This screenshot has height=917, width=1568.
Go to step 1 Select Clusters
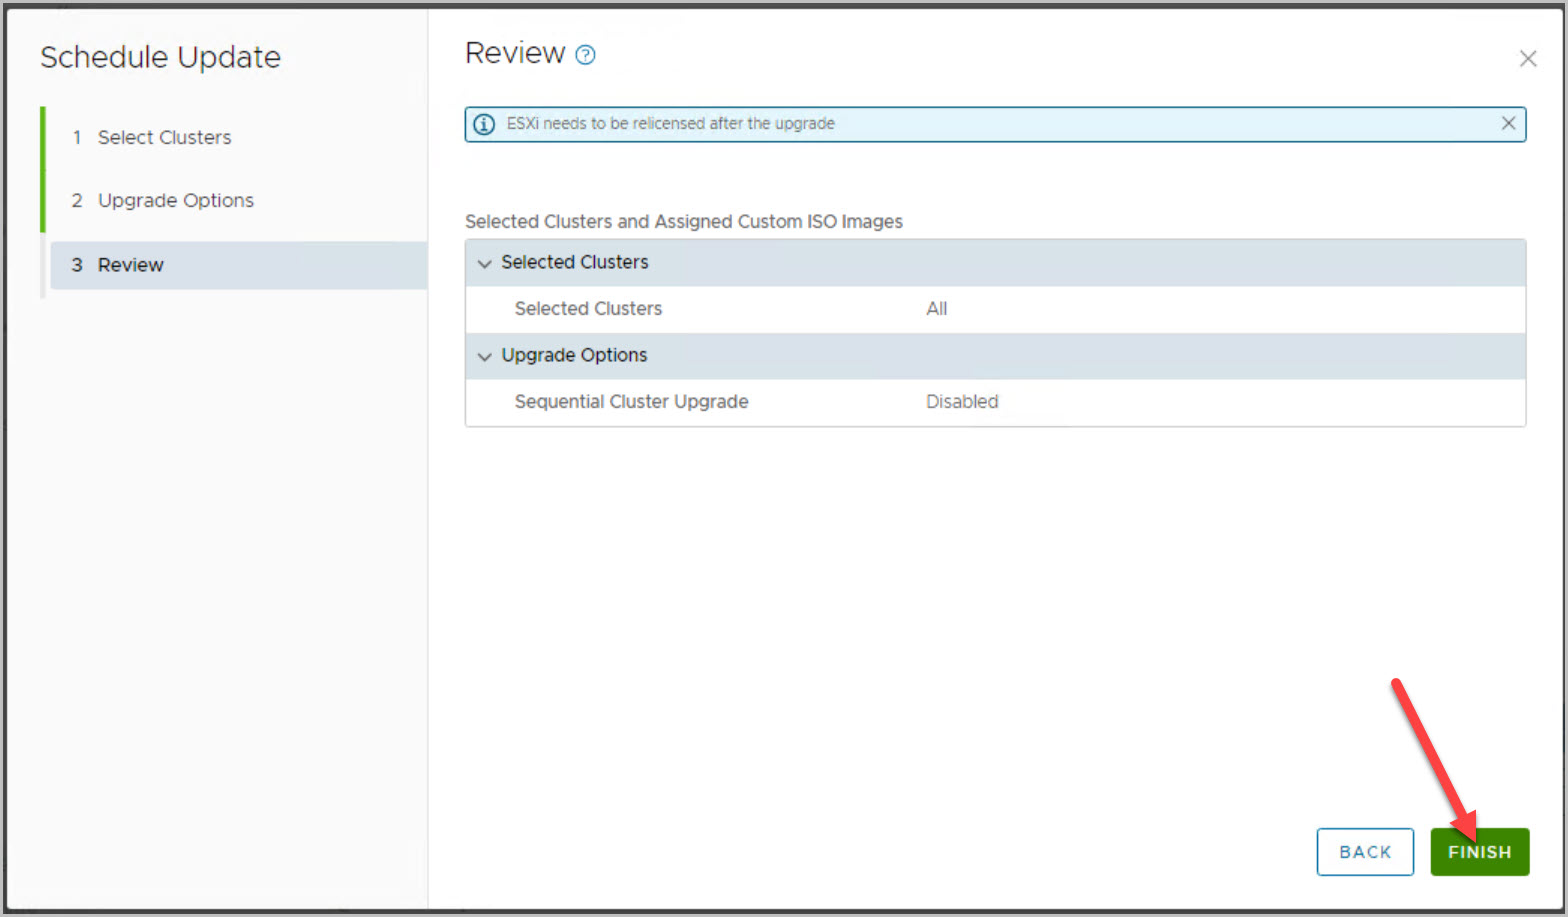[164, 137]
